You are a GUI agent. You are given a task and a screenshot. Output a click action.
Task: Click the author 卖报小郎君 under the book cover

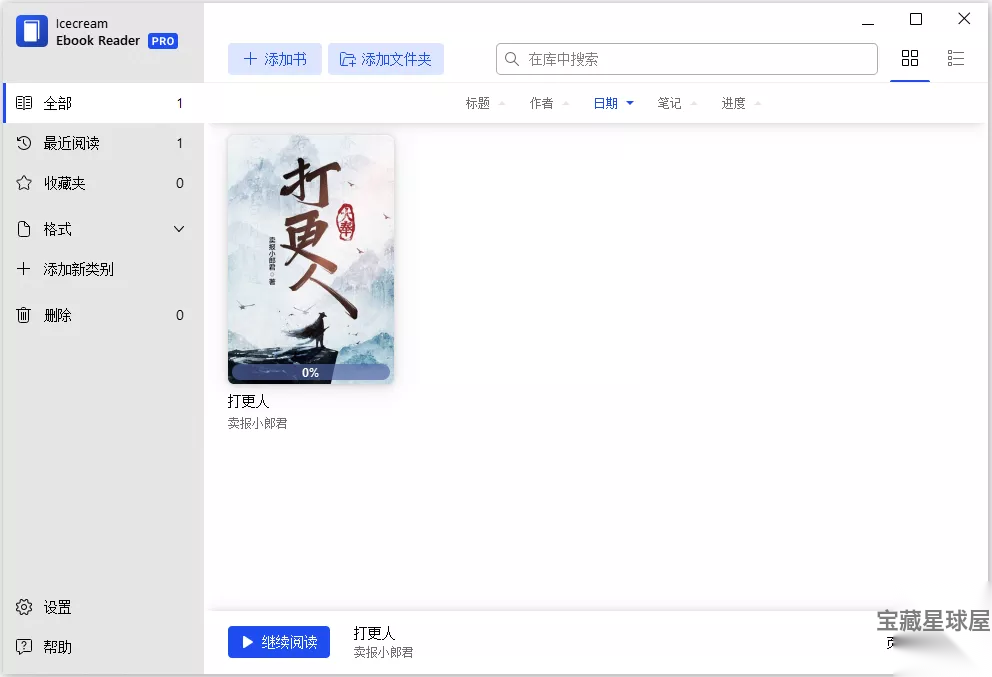click(257, 423)
